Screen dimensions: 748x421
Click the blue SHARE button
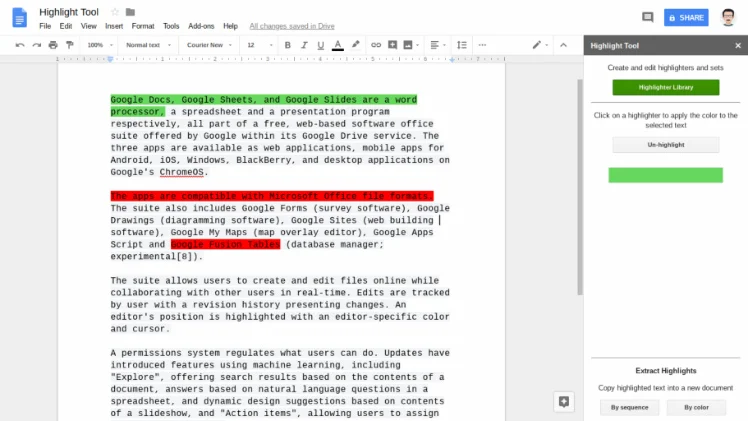(686, 18)
